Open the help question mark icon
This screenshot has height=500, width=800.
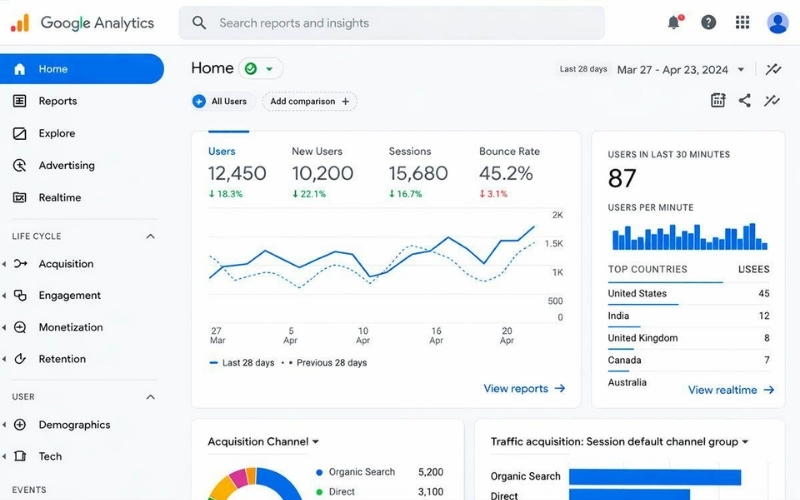(708, 22)
